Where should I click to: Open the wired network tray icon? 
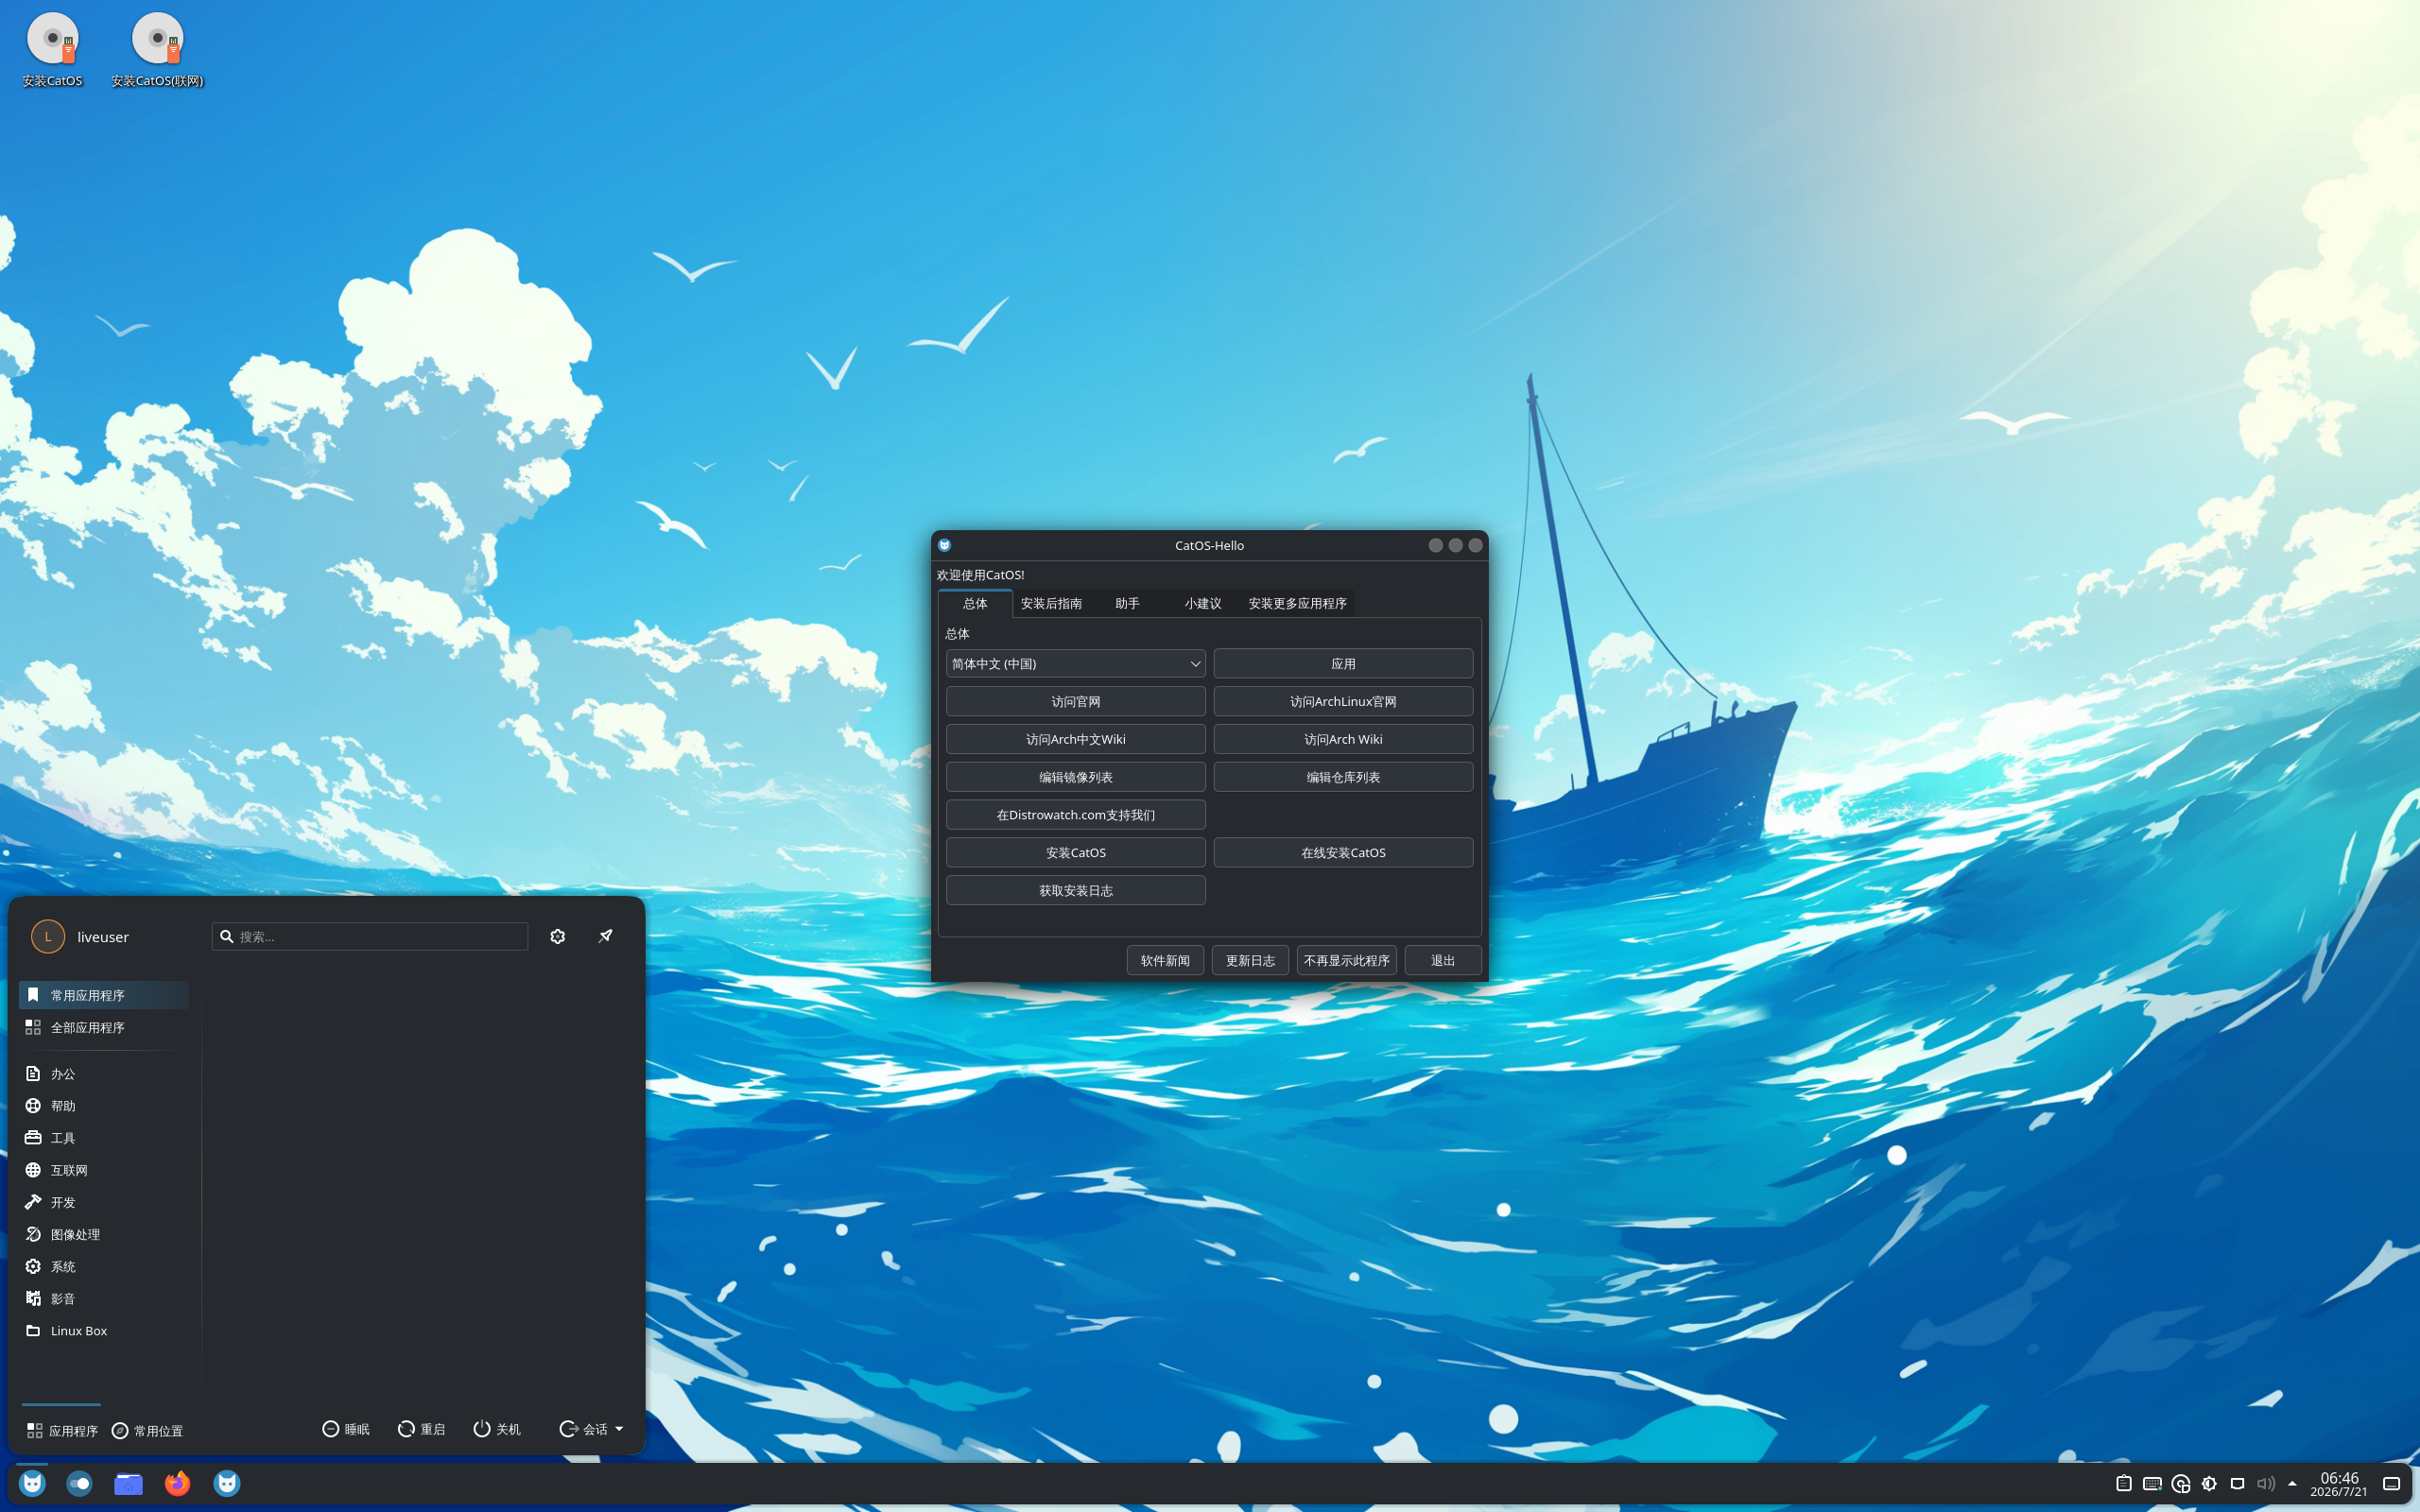click(x=2237, y=1484)
